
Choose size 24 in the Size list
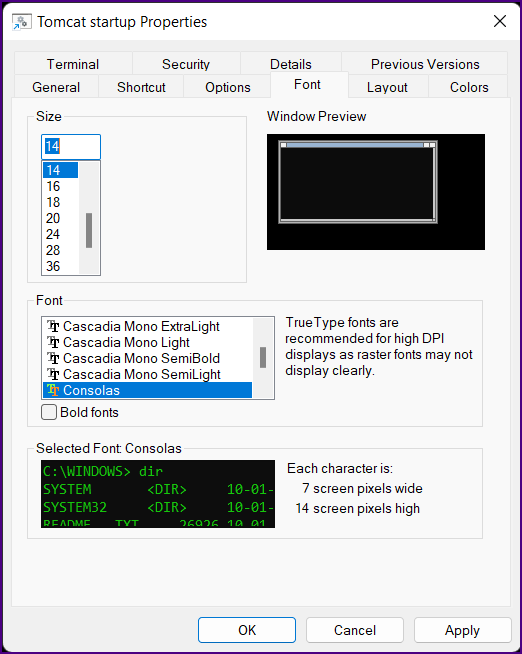[60, 234]
